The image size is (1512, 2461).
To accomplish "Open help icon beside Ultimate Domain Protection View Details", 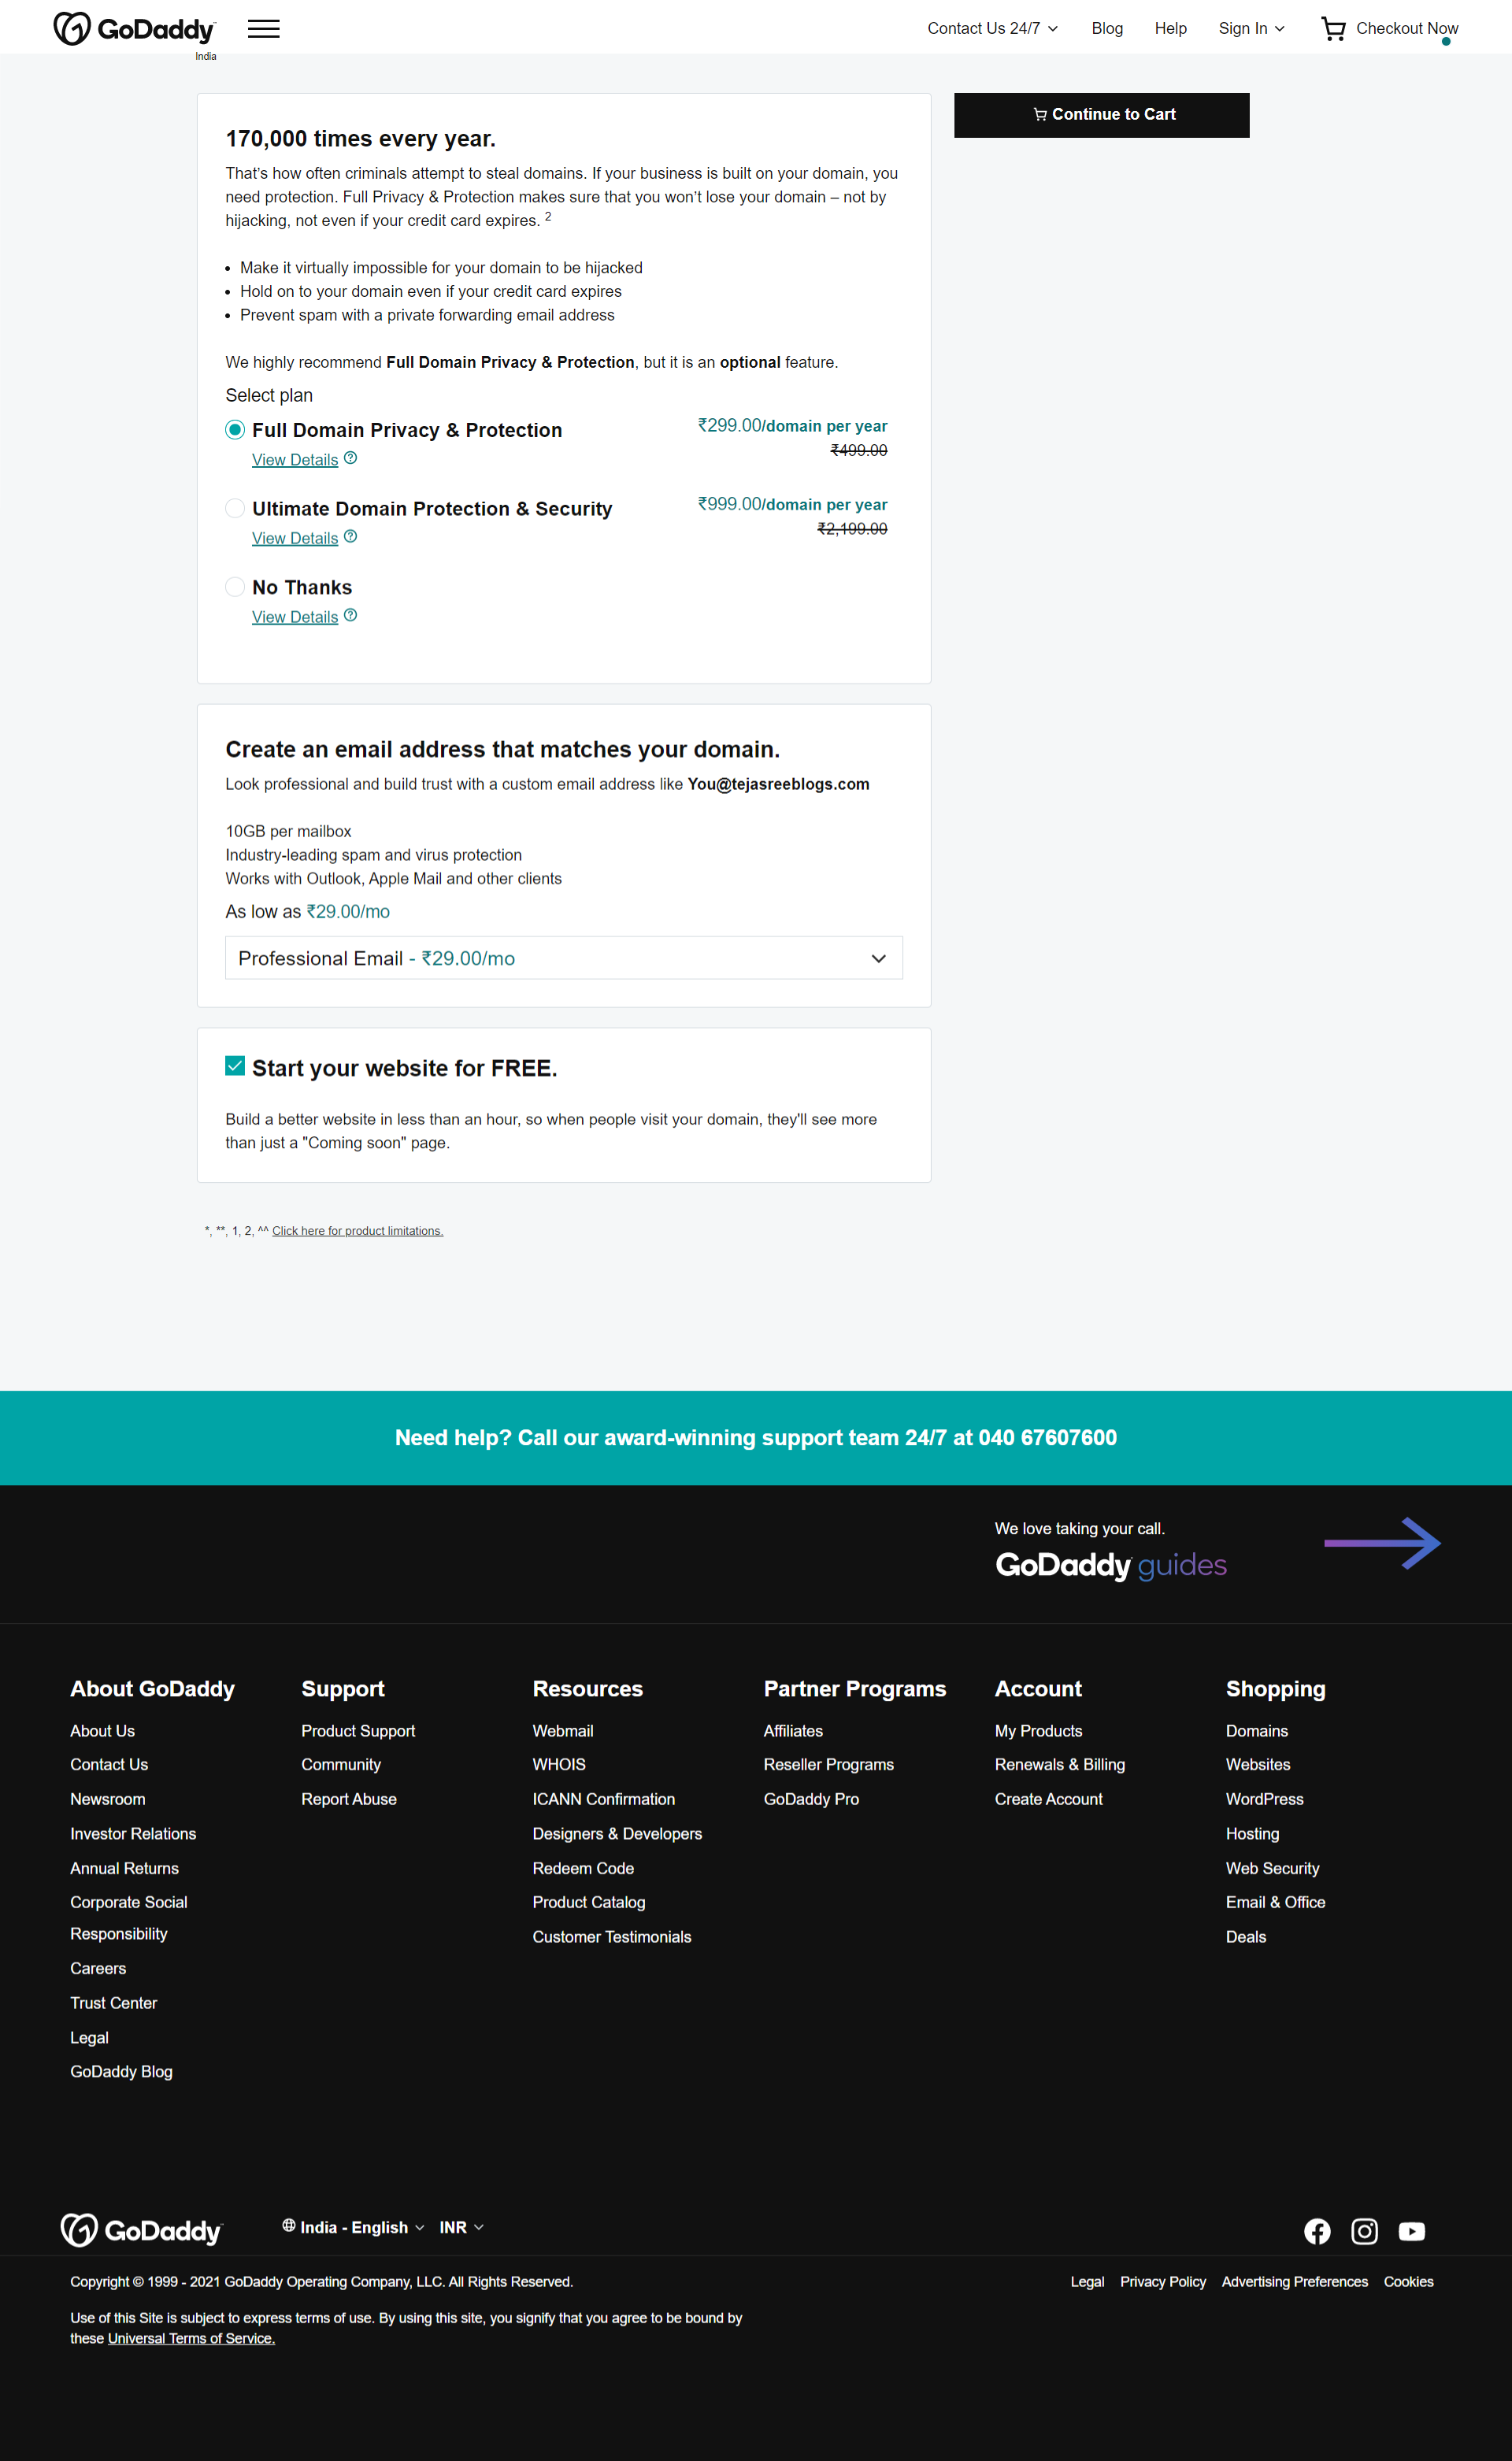I will 350,537.
